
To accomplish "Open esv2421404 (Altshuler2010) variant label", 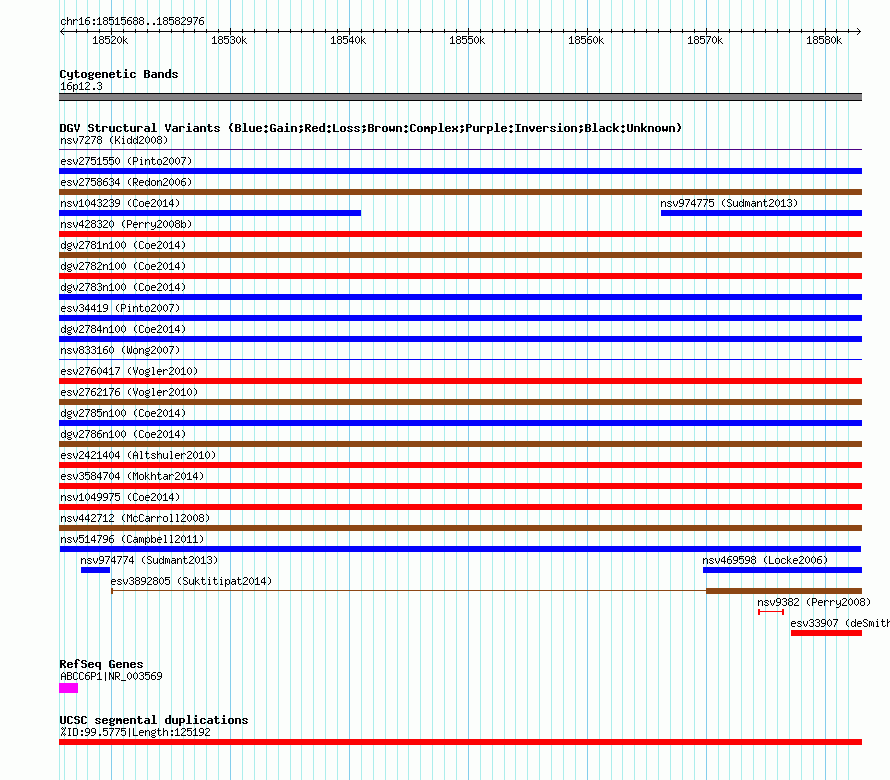I will pyautogui.click(x=138, y=455).
